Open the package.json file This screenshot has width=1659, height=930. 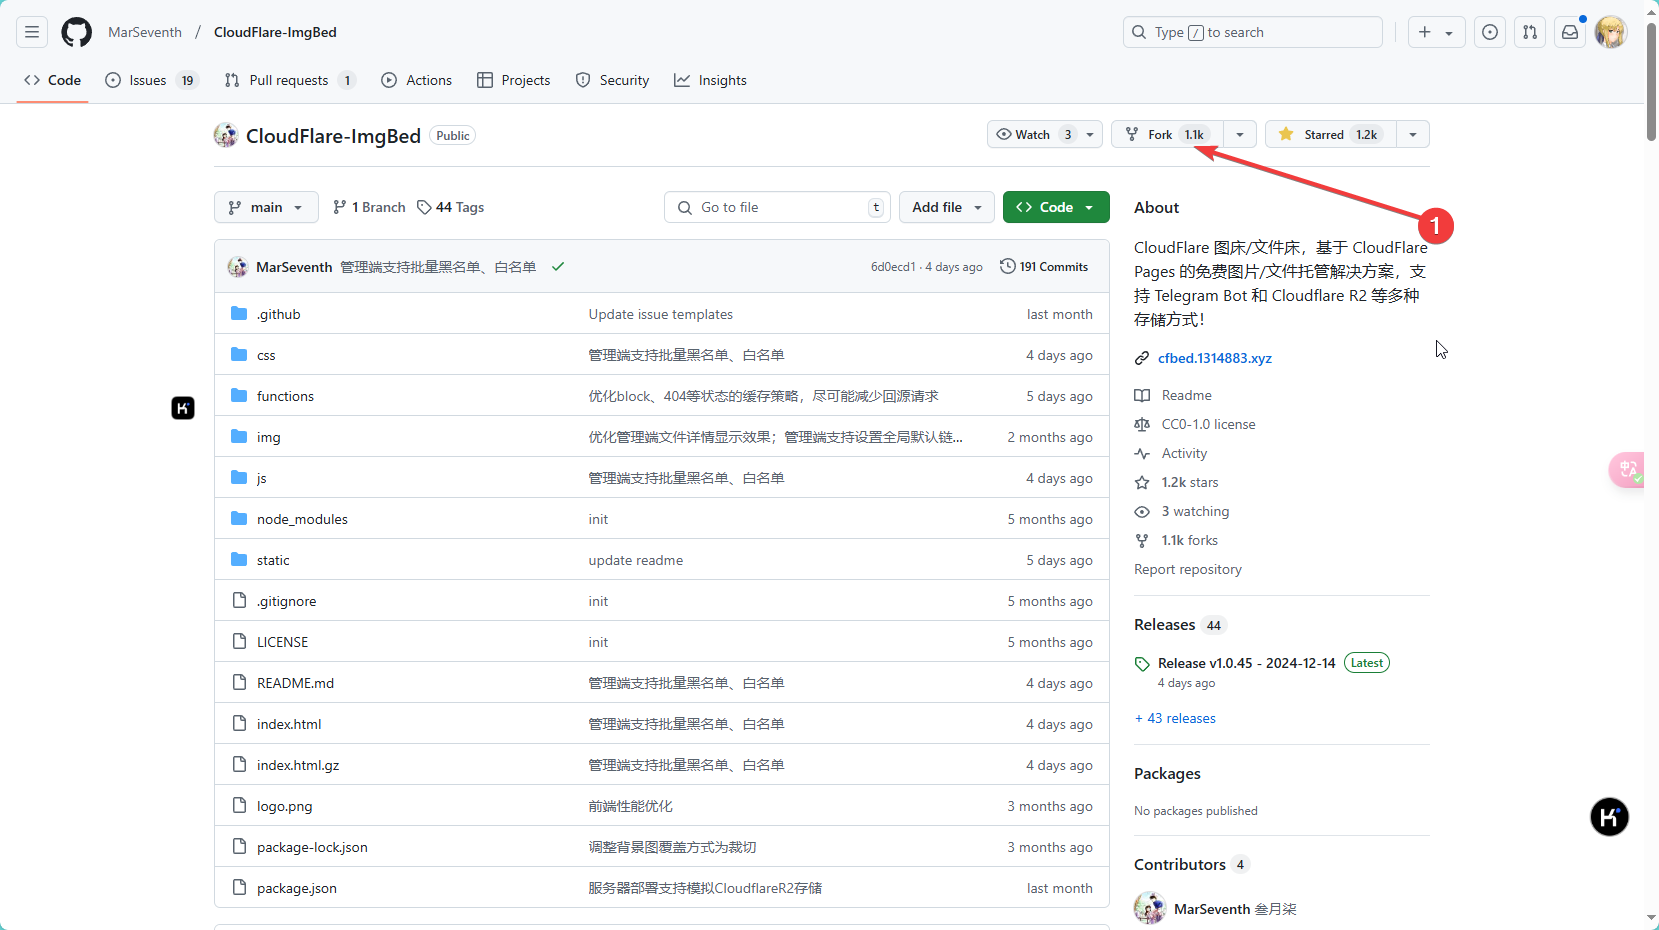click(x=297, y=888)
